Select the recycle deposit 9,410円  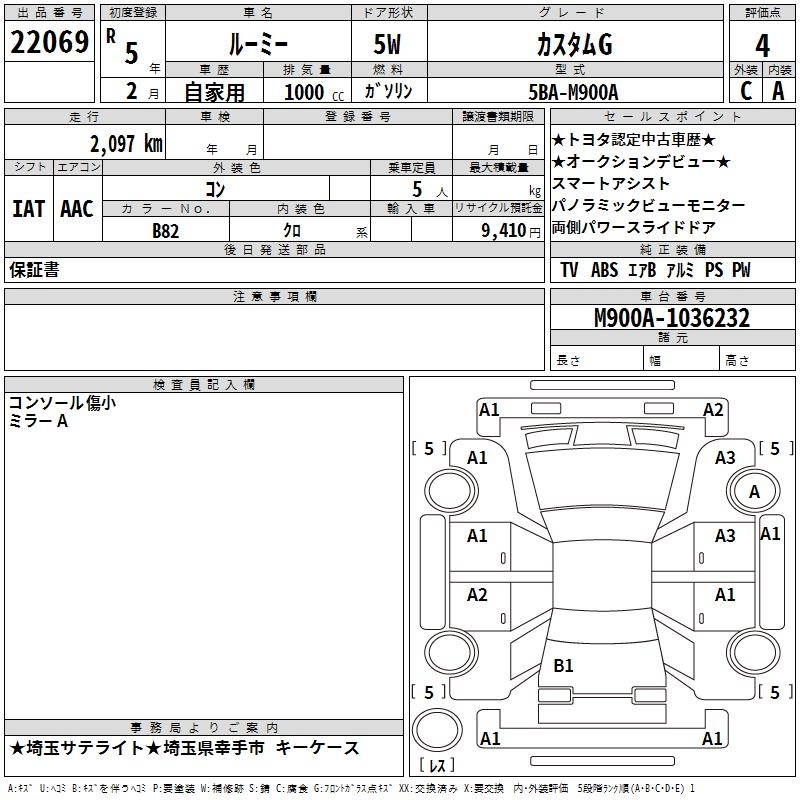[511, 231]
